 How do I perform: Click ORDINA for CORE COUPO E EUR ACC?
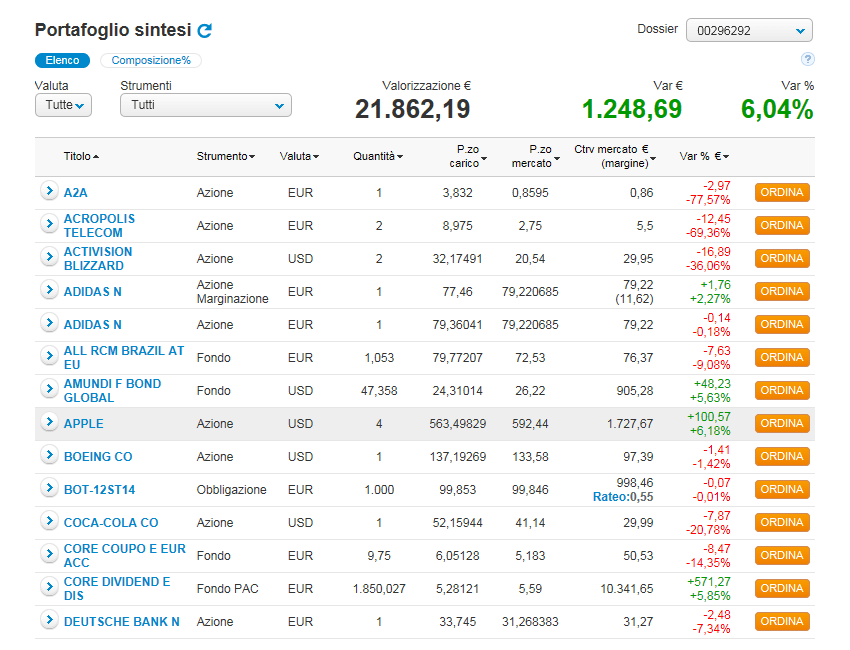[x=782, y=556]
